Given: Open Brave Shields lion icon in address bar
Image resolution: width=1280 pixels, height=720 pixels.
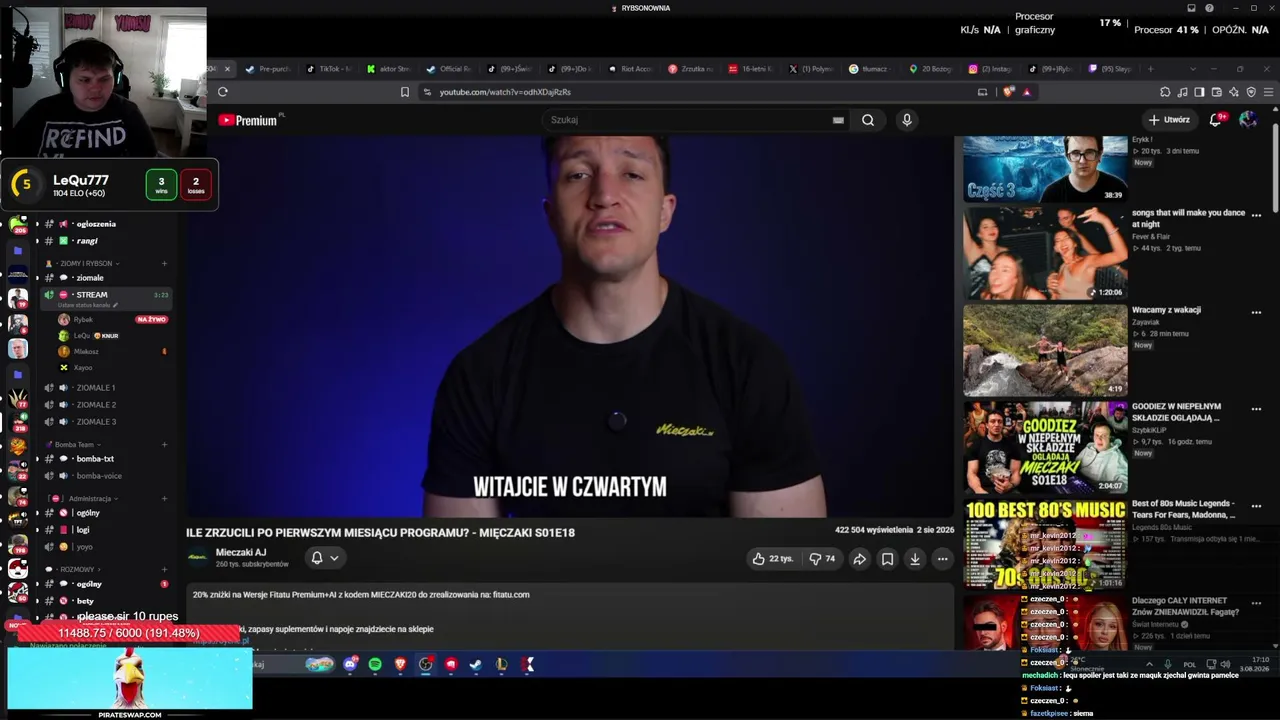Looking at the screenshot, I should click(x=1009, y=92).
